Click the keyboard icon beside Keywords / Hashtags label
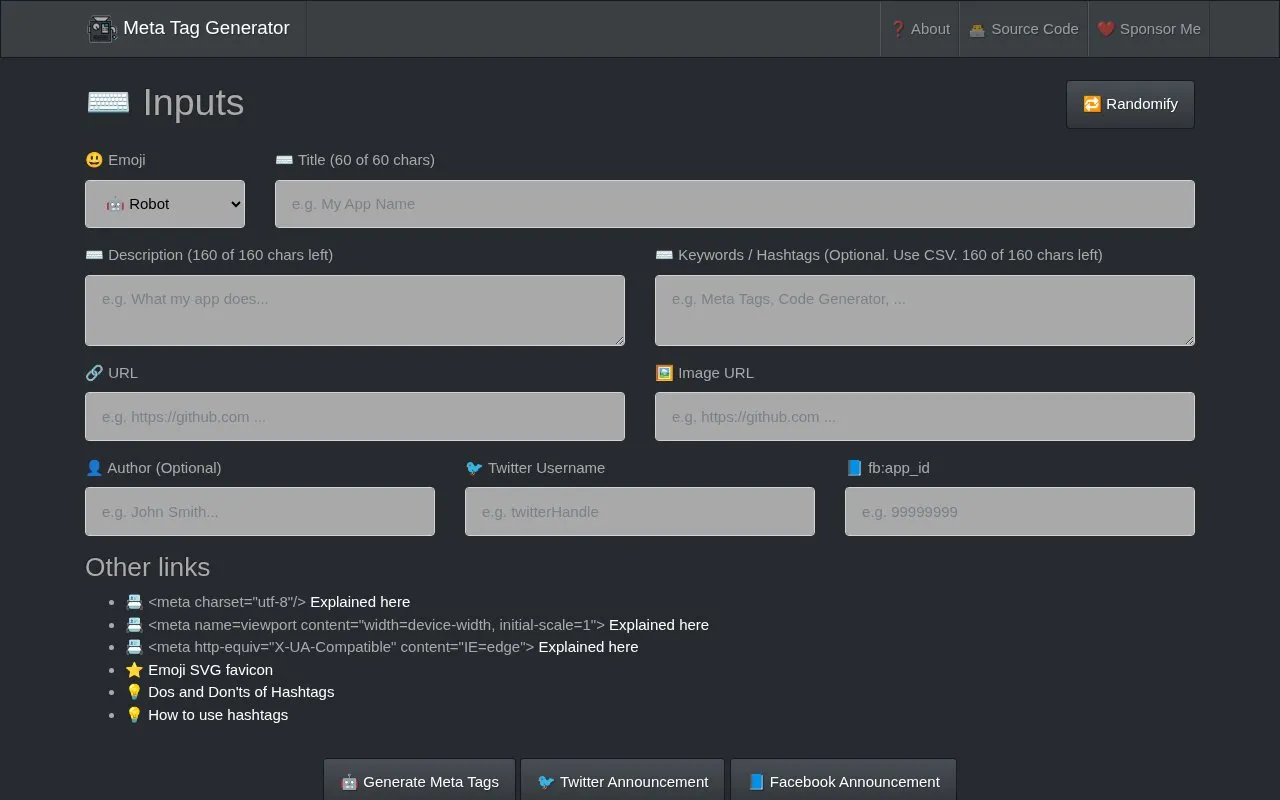Viewport: 1280px width, 800px height. (664, 255)
